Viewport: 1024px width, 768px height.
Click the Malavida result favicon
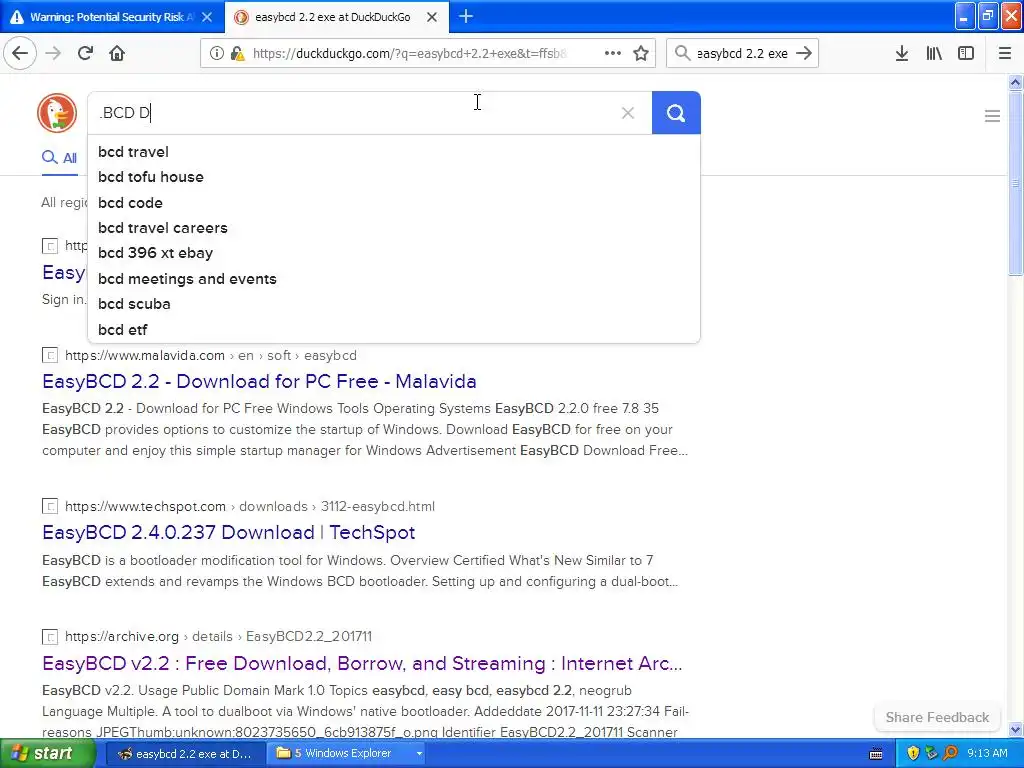click(50, 356)
